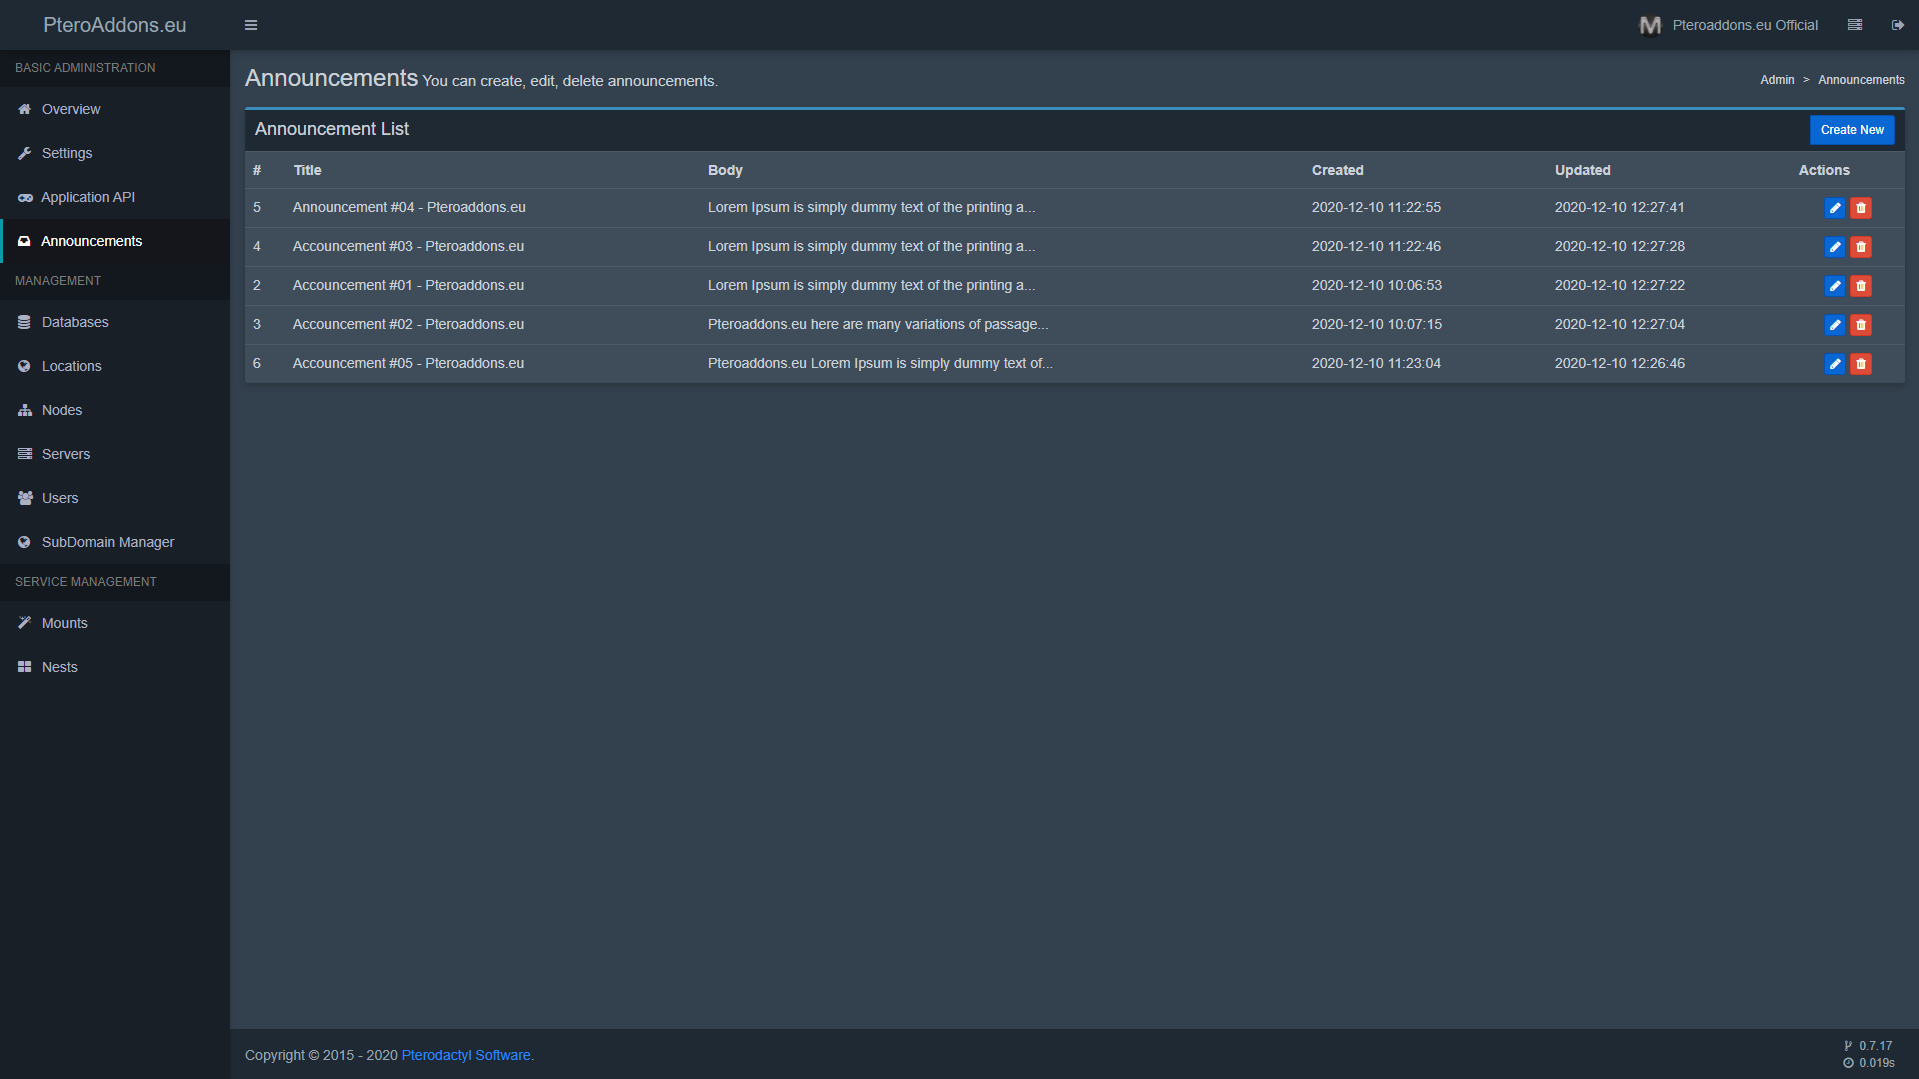Open server list icon in header
The width and height of the screenshot is (1919, 1079).
1855,25
